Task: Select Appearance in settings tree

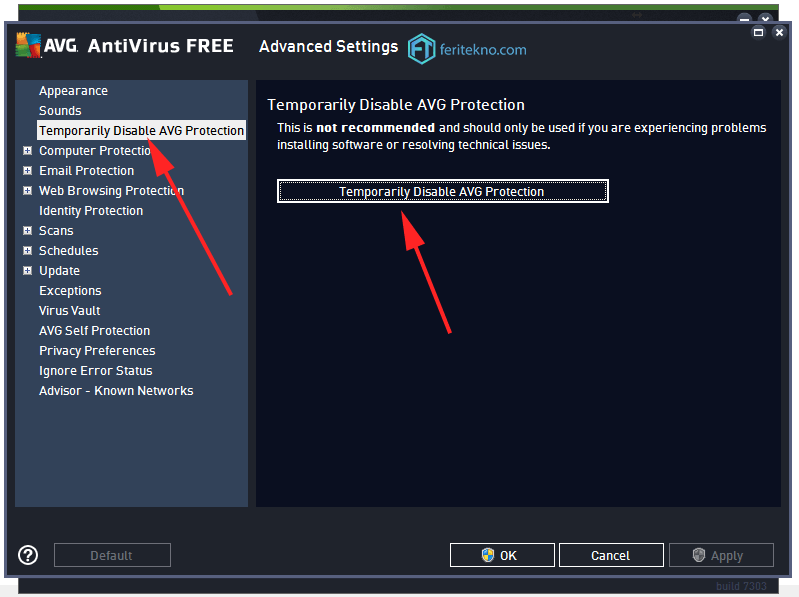Action: [73, 91]
